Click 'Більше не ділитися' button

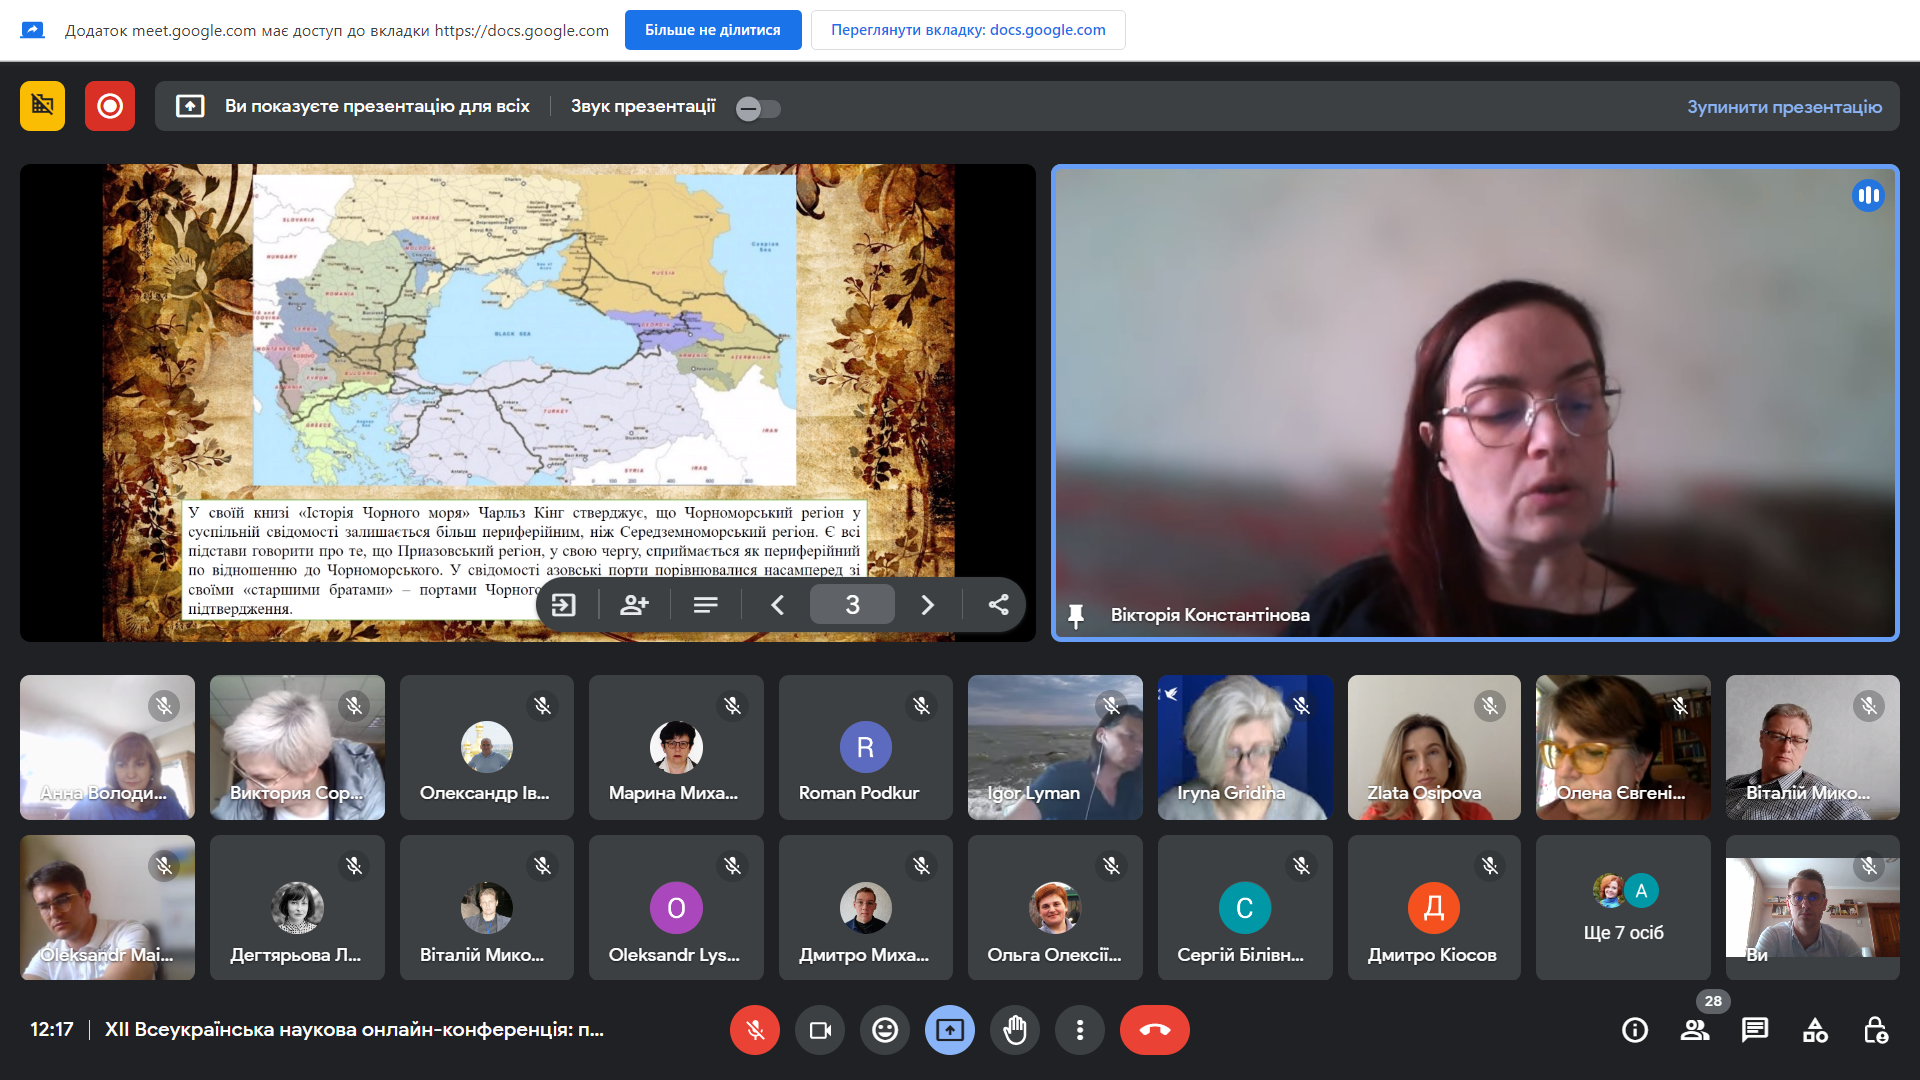point(712,30)
